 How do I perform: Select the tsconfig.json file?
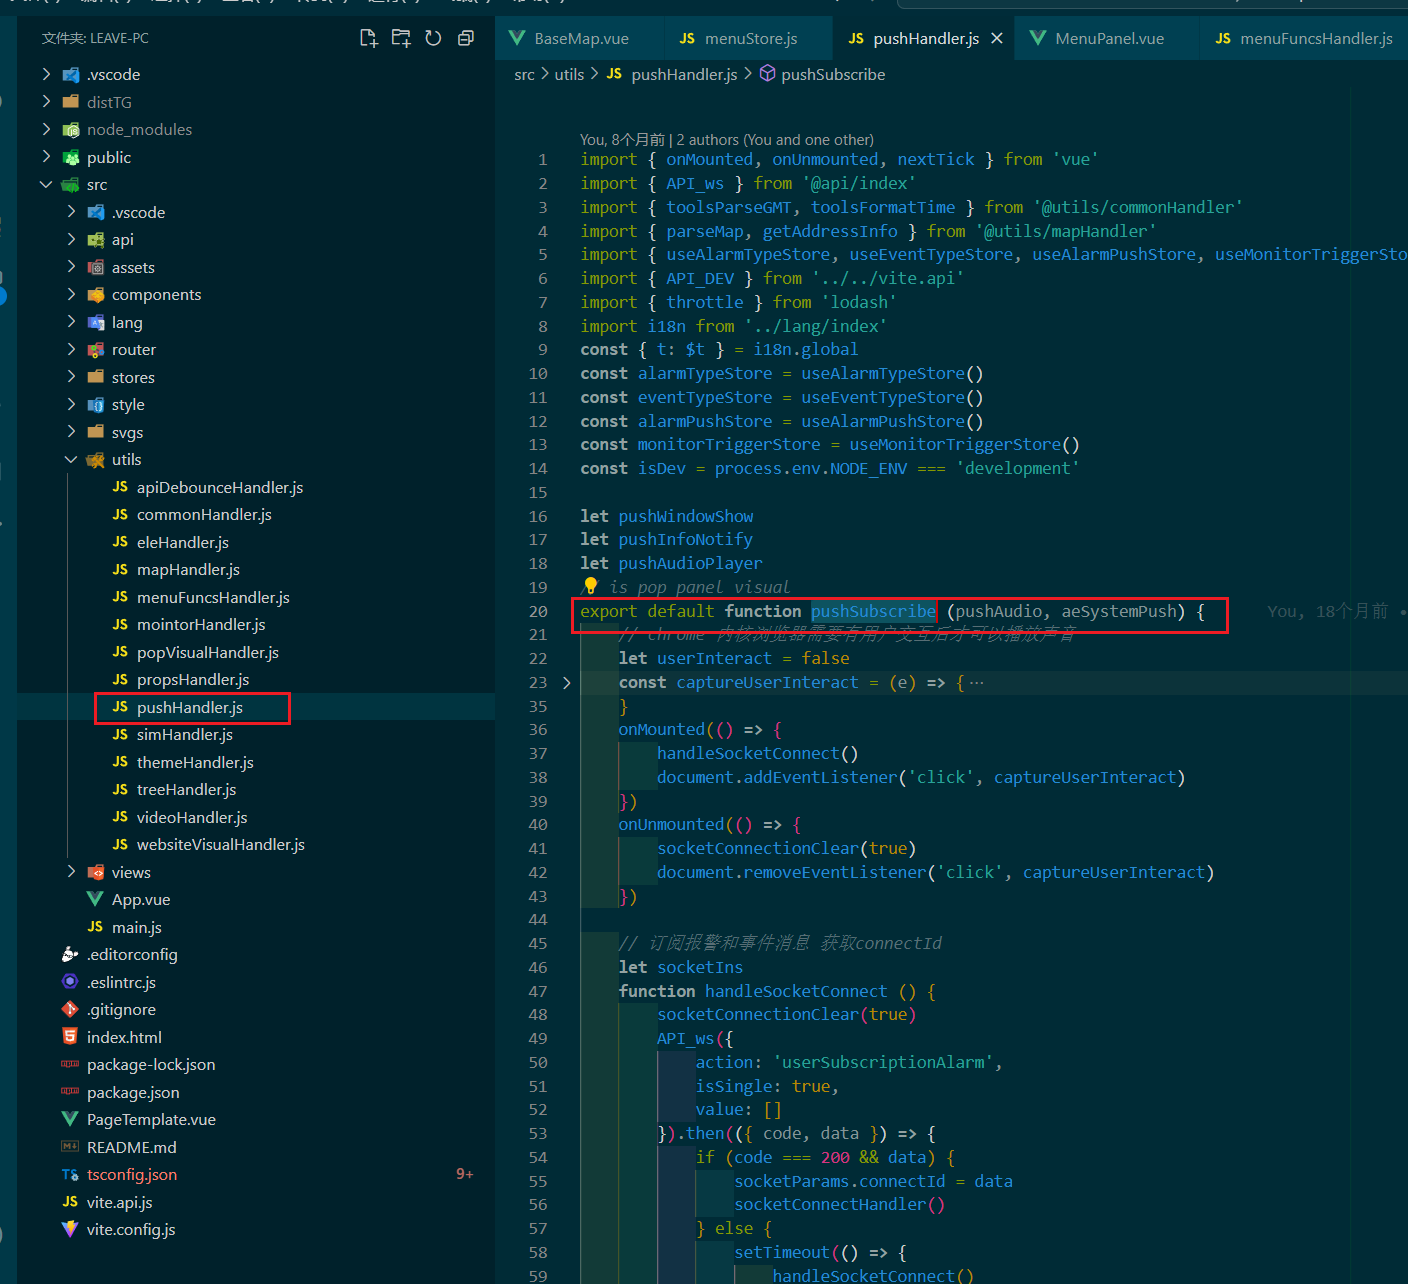[131, 1175]
